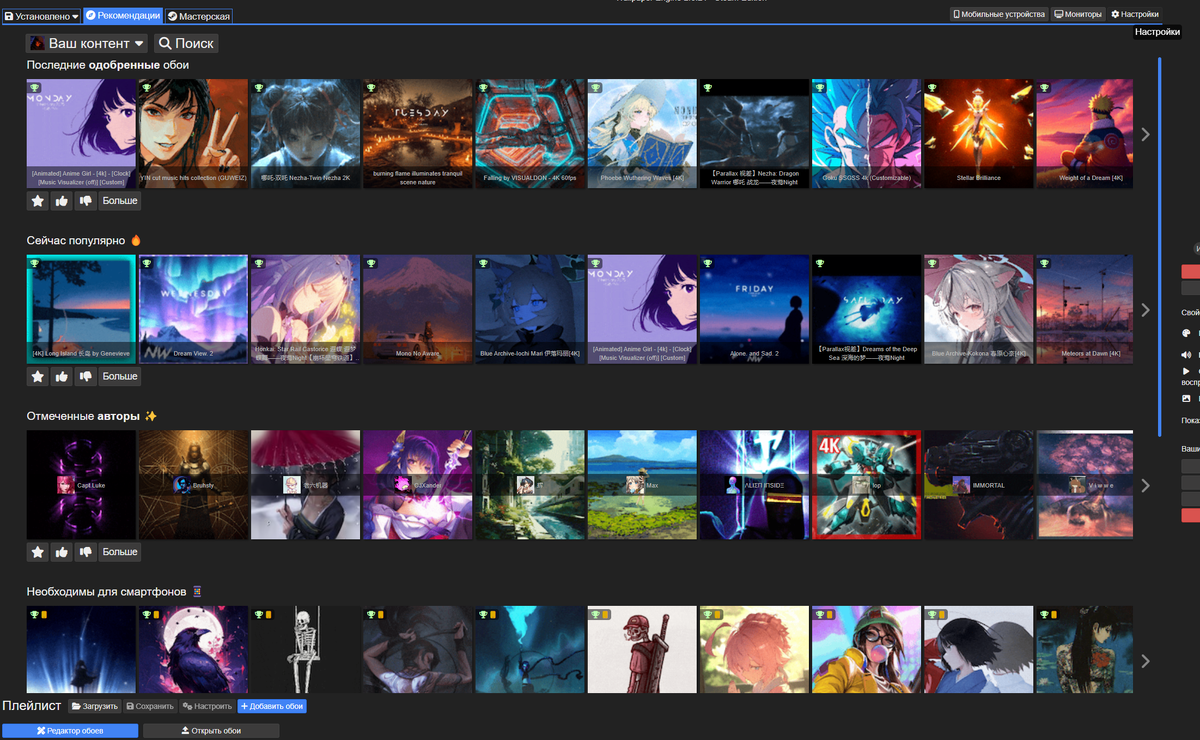Screen dimensions: 1200x740
Task: Open the Мониторы menu
Action: pyautogui.click(x=1078, y=15)
